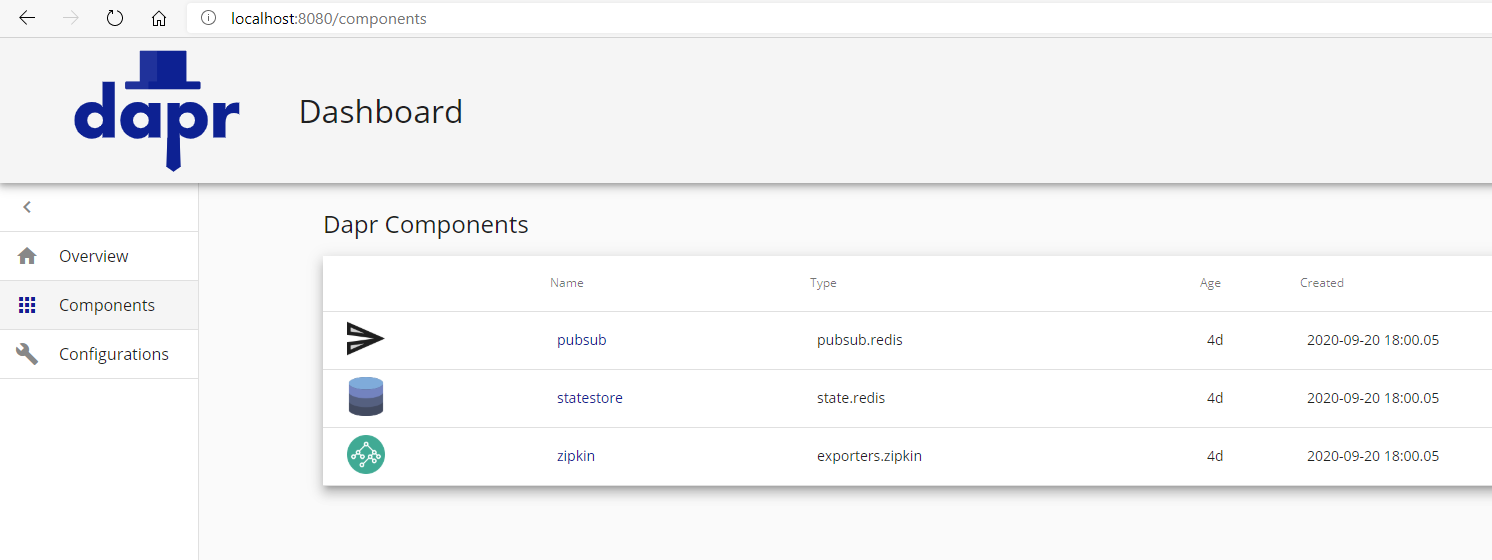Open the zipkin component link
Screen dimensions: 1492x560
coord(576,456)
